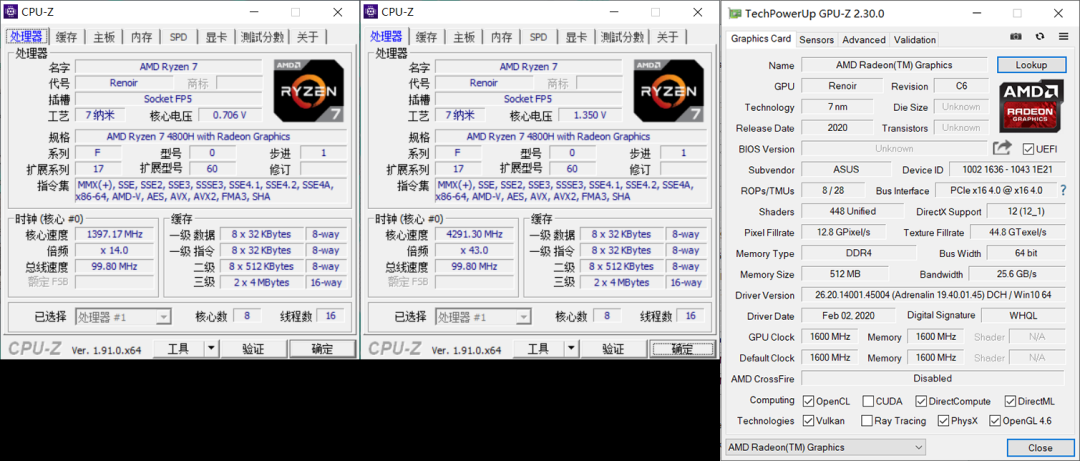
Task: Open the 处理器 #1 dropdown in left CPU-Z
Action: tap(123, 317)
